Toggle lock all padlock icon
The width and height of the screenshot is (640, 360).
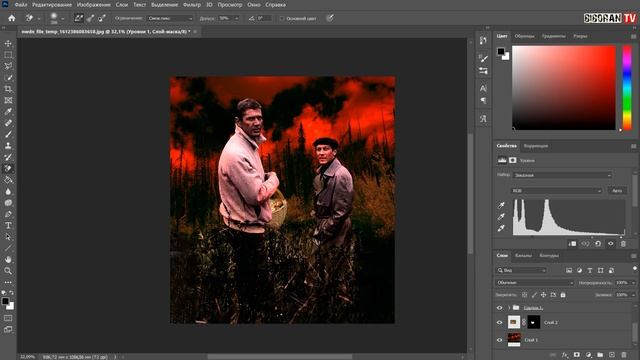click(x=563, y=295)
